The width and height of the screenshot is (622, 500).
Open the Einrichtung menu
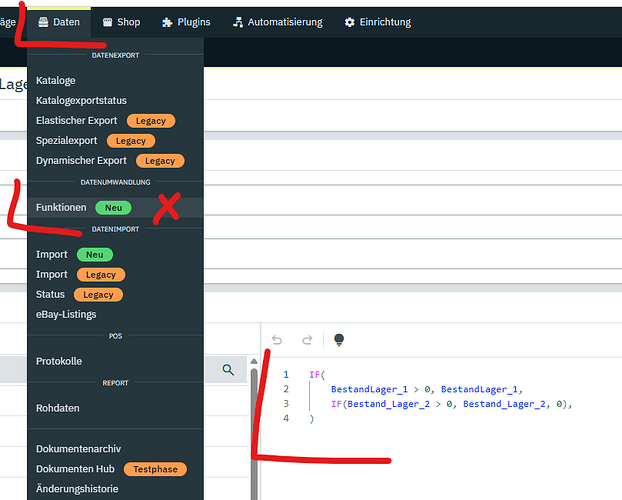(377, 22)
